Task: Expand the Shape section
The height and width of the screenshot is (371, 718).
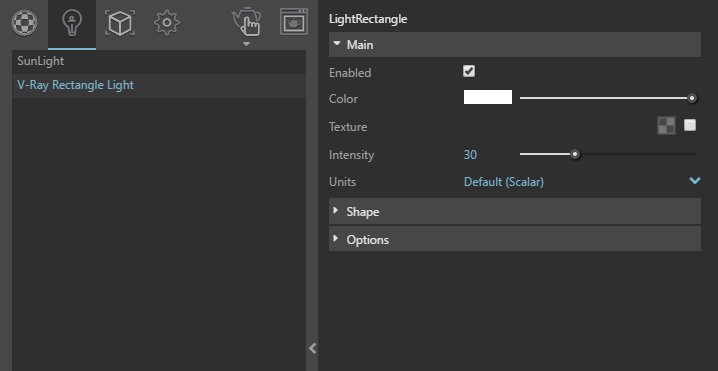Action: click(x=515, y=211)
